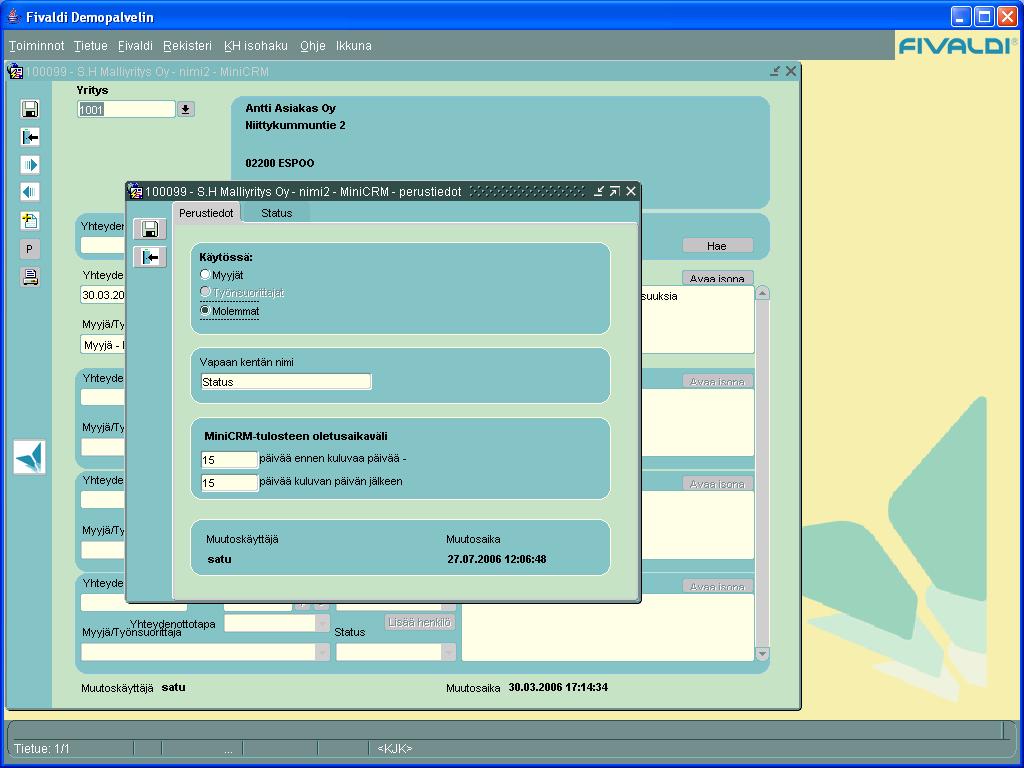The image size is (1024, 768).
Task: Maximize the perustiedot dialog
Action: click(x=615, y=191)
